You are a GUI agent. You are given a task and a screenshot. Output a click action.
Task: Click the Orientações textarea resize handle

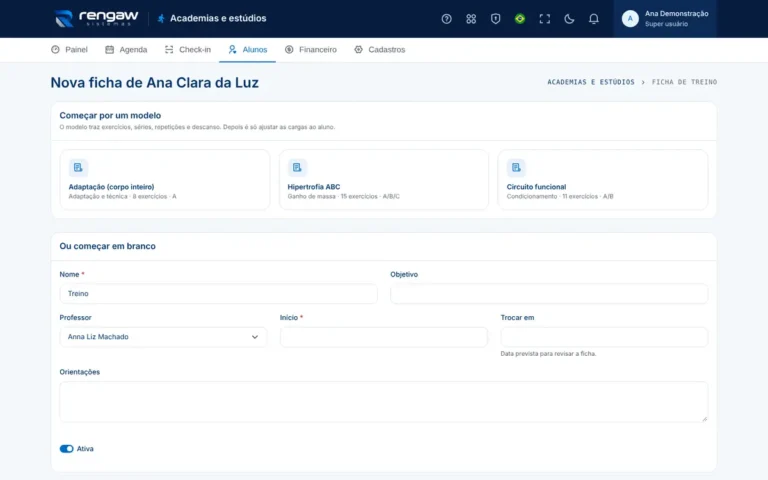tap(705, 419)
